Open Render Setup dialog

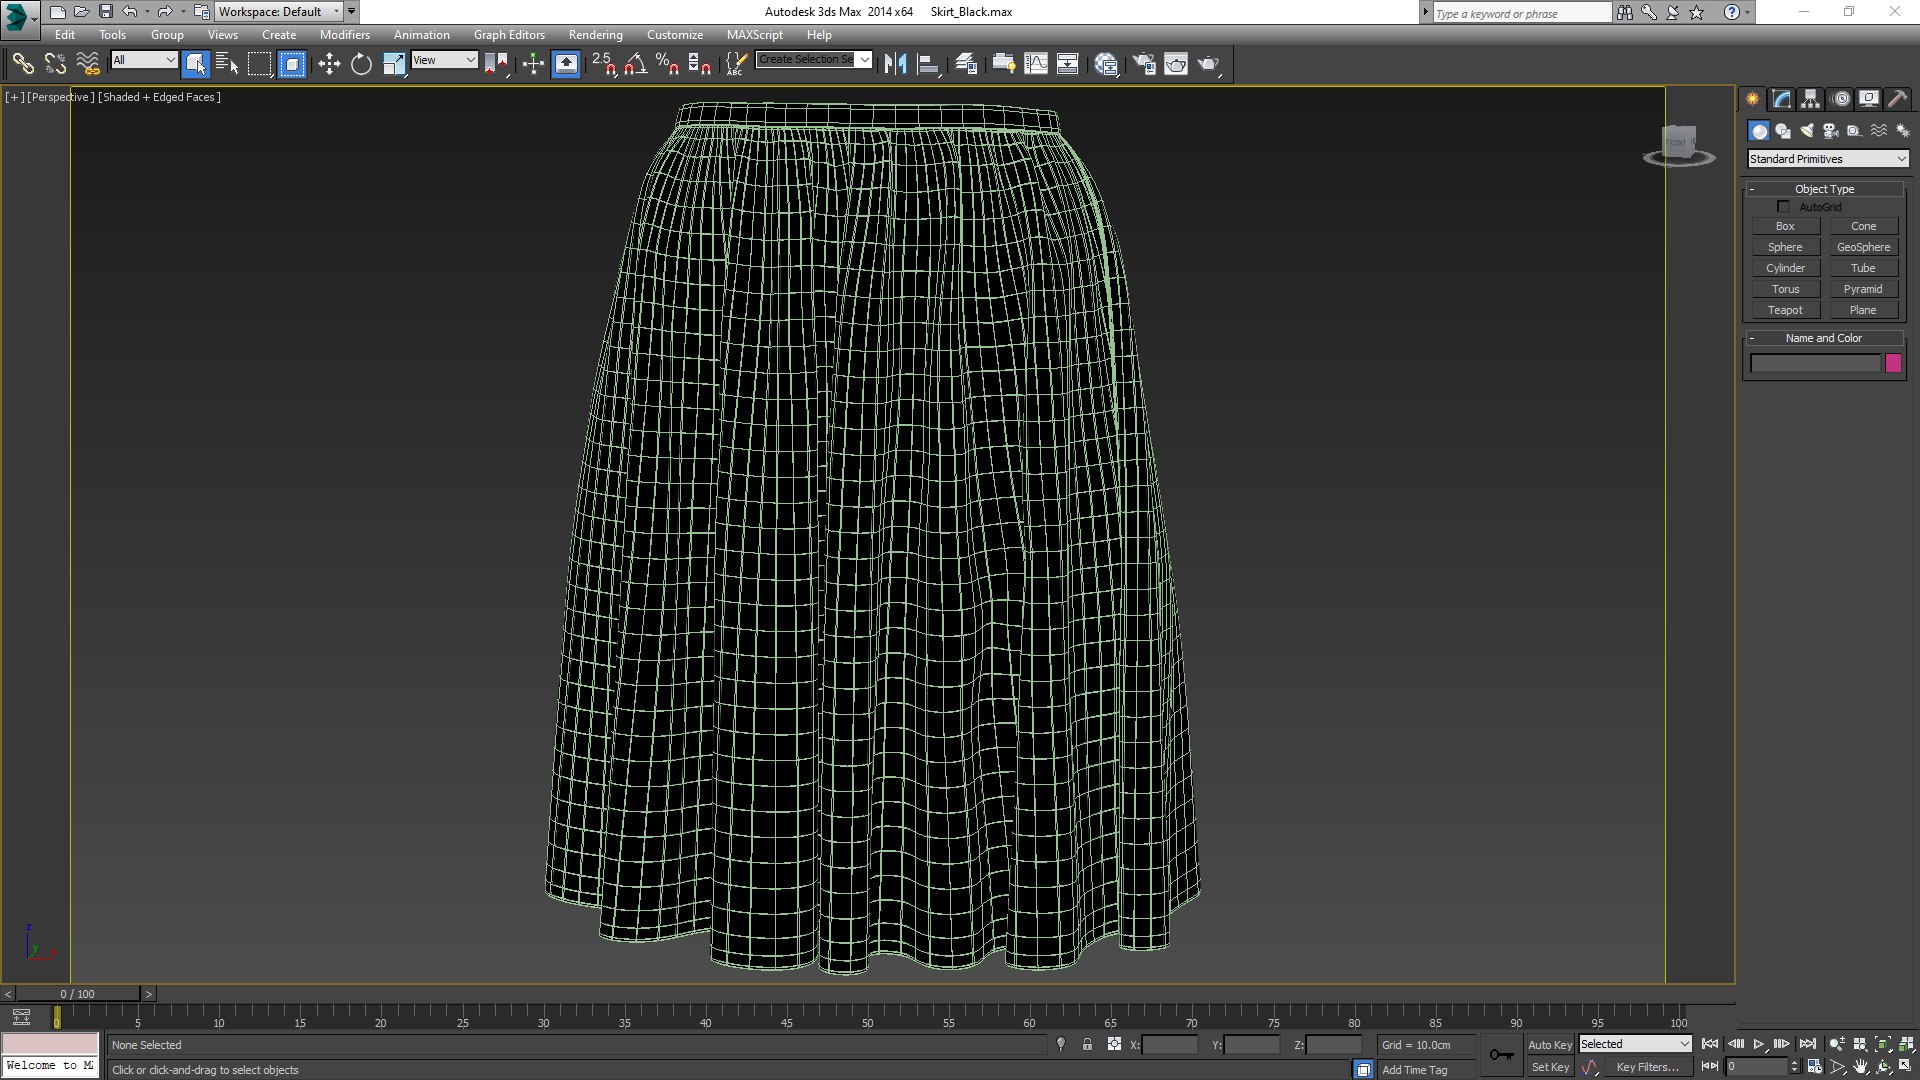1144,64
